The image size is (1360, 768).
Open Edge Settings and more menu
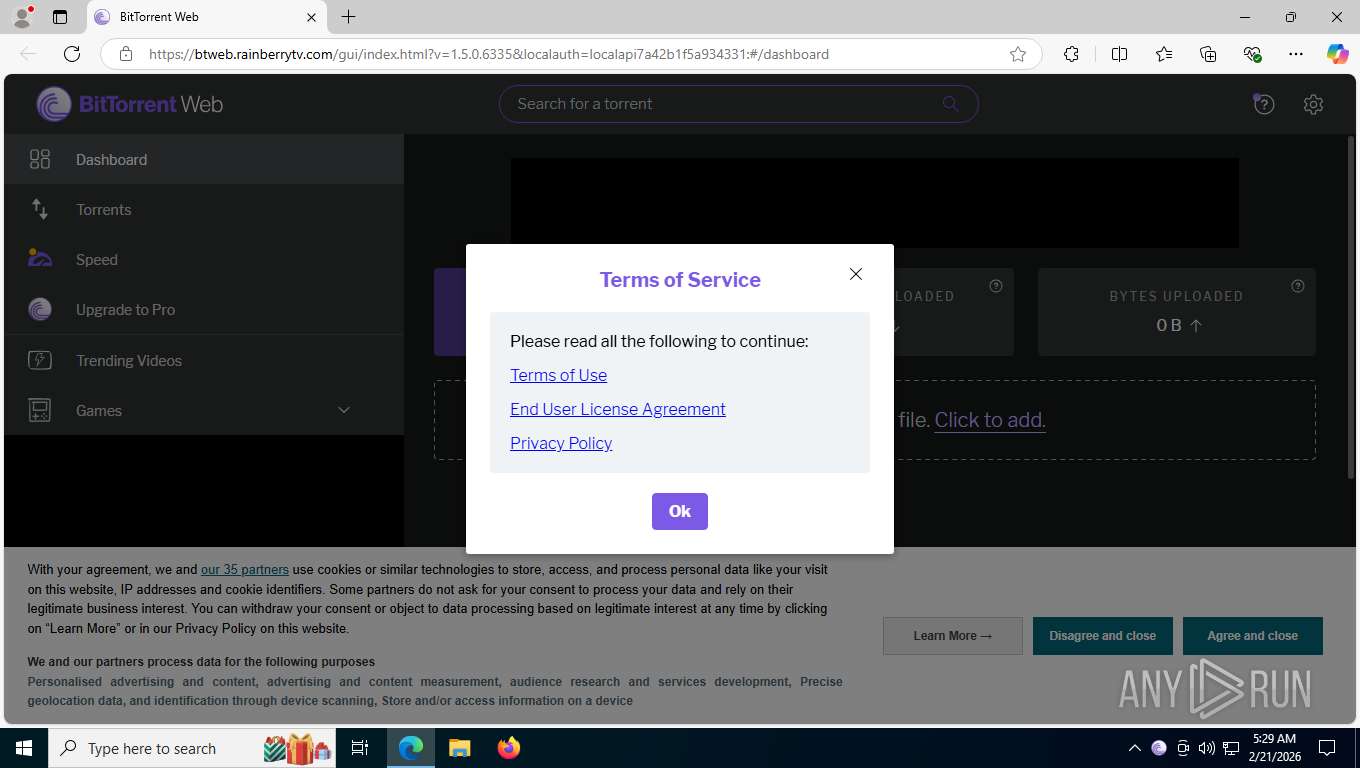click(x=1296, y=54)
